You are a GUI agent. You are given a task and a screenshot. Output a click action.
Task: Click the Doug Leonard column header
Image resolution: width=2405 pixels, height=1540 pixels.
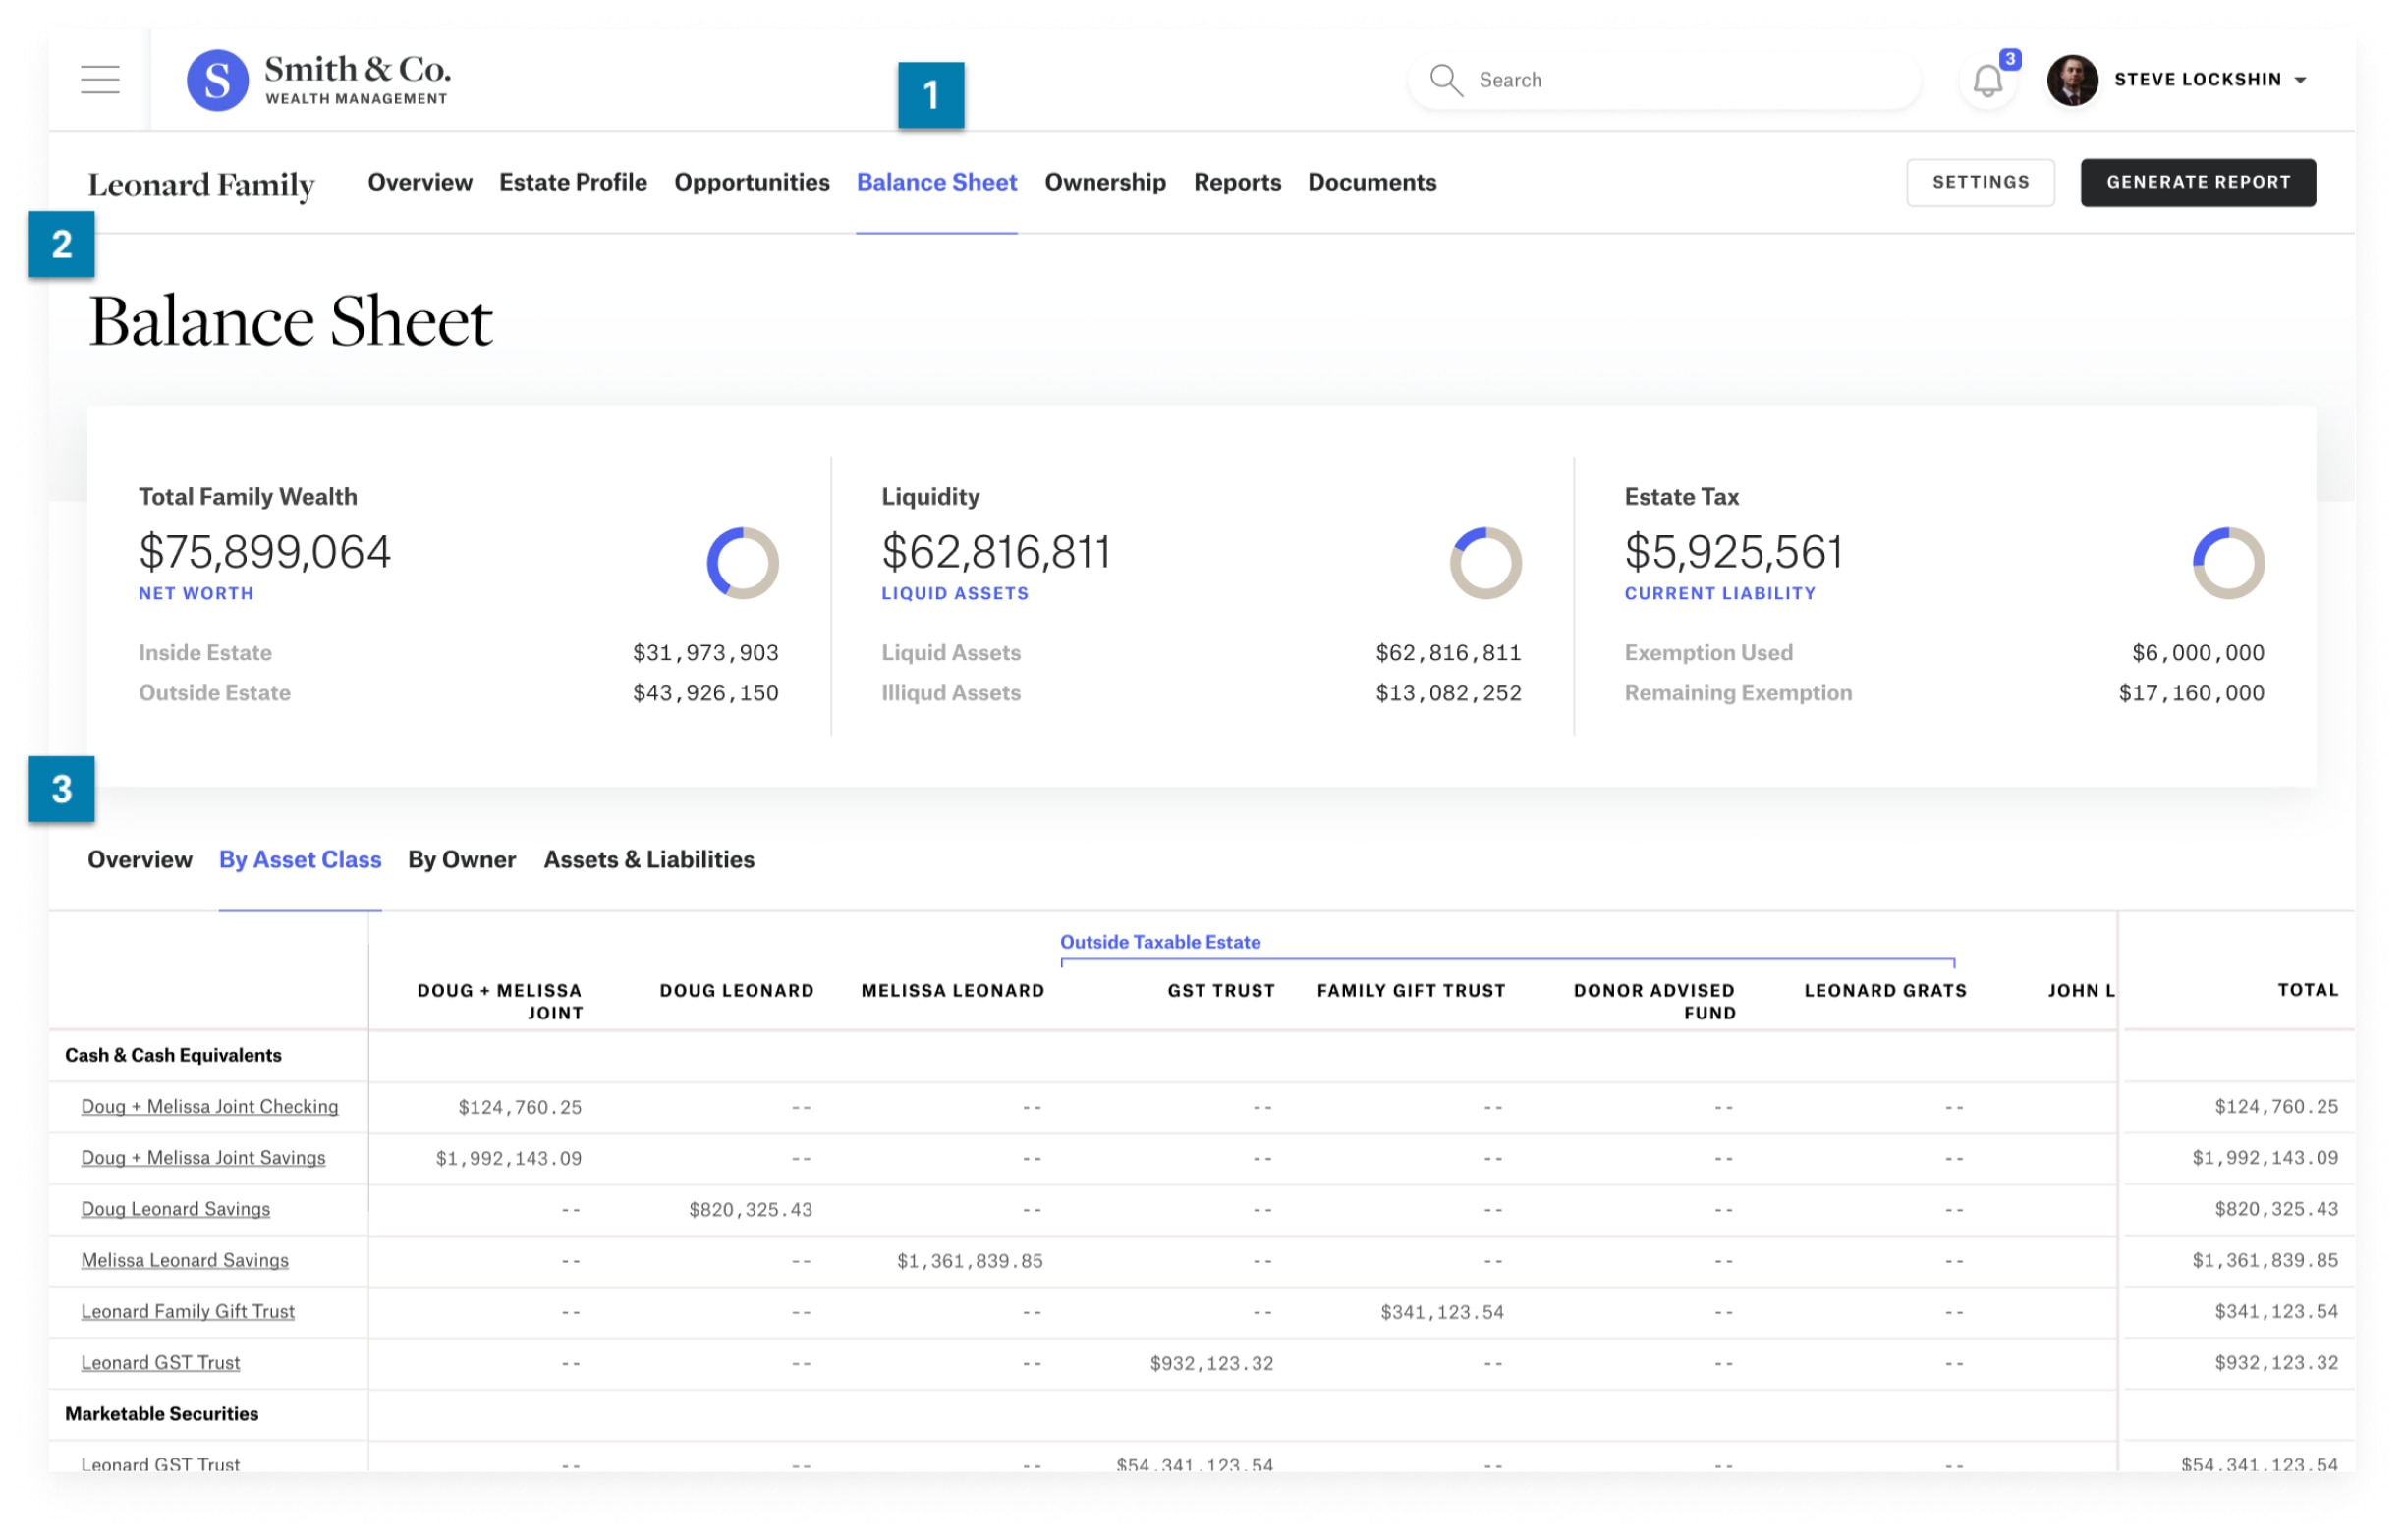[x=736, y=990]
